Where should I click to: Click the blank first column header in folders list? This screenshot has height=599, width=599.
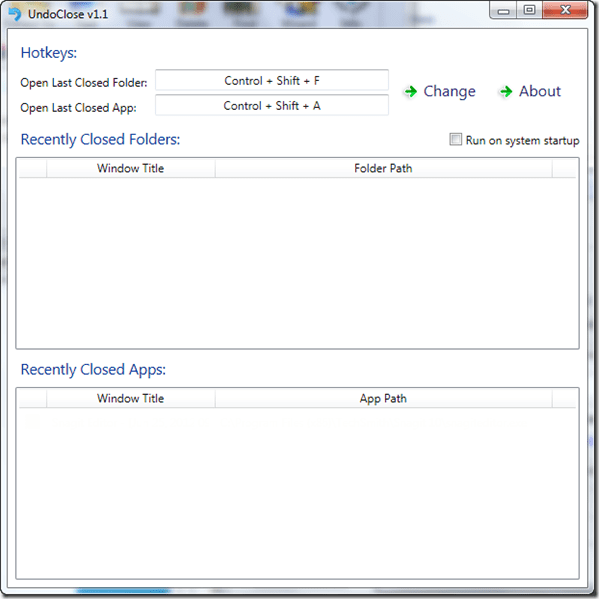(x=32, y=168)
